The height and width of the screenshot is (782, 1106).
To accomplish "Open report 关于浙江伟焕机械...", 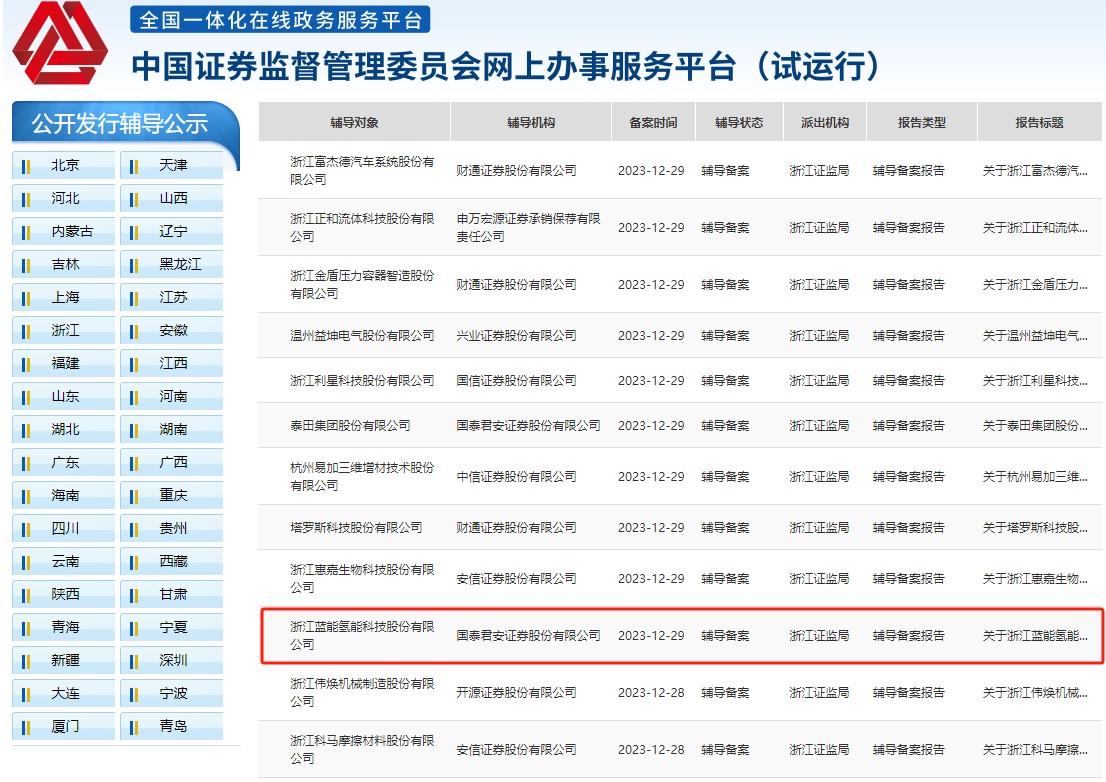I will pyautogui.click(x=1035, y=693).
